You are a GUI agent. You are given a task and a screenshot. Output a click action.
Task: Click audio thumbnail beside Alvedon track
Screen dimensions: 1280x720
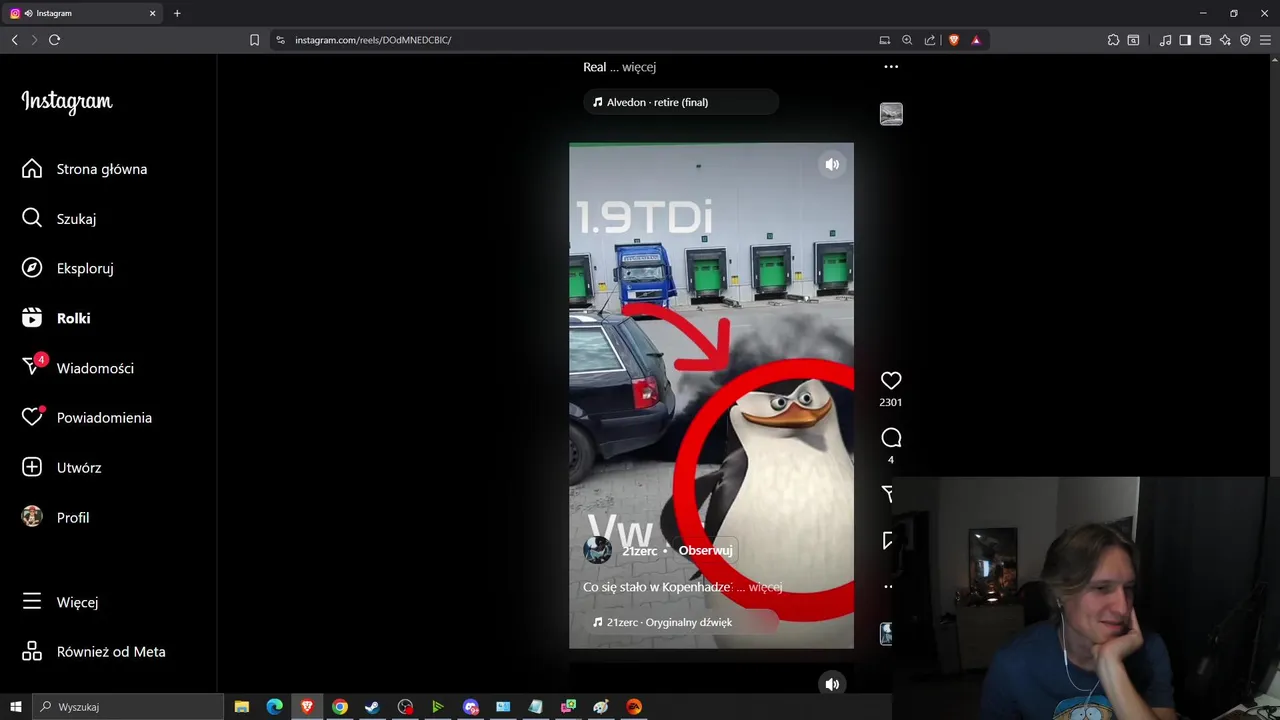[891, 114]
